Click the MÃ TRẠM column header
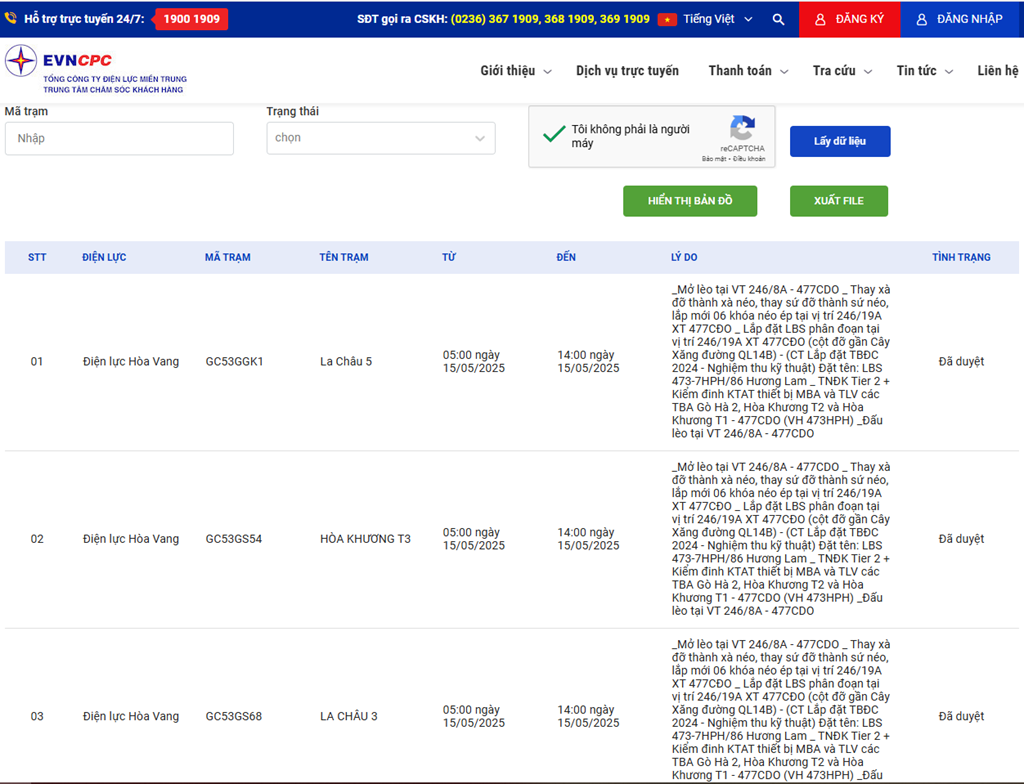Viewport: 1024px width, 784px height. (x=227, y=257)
